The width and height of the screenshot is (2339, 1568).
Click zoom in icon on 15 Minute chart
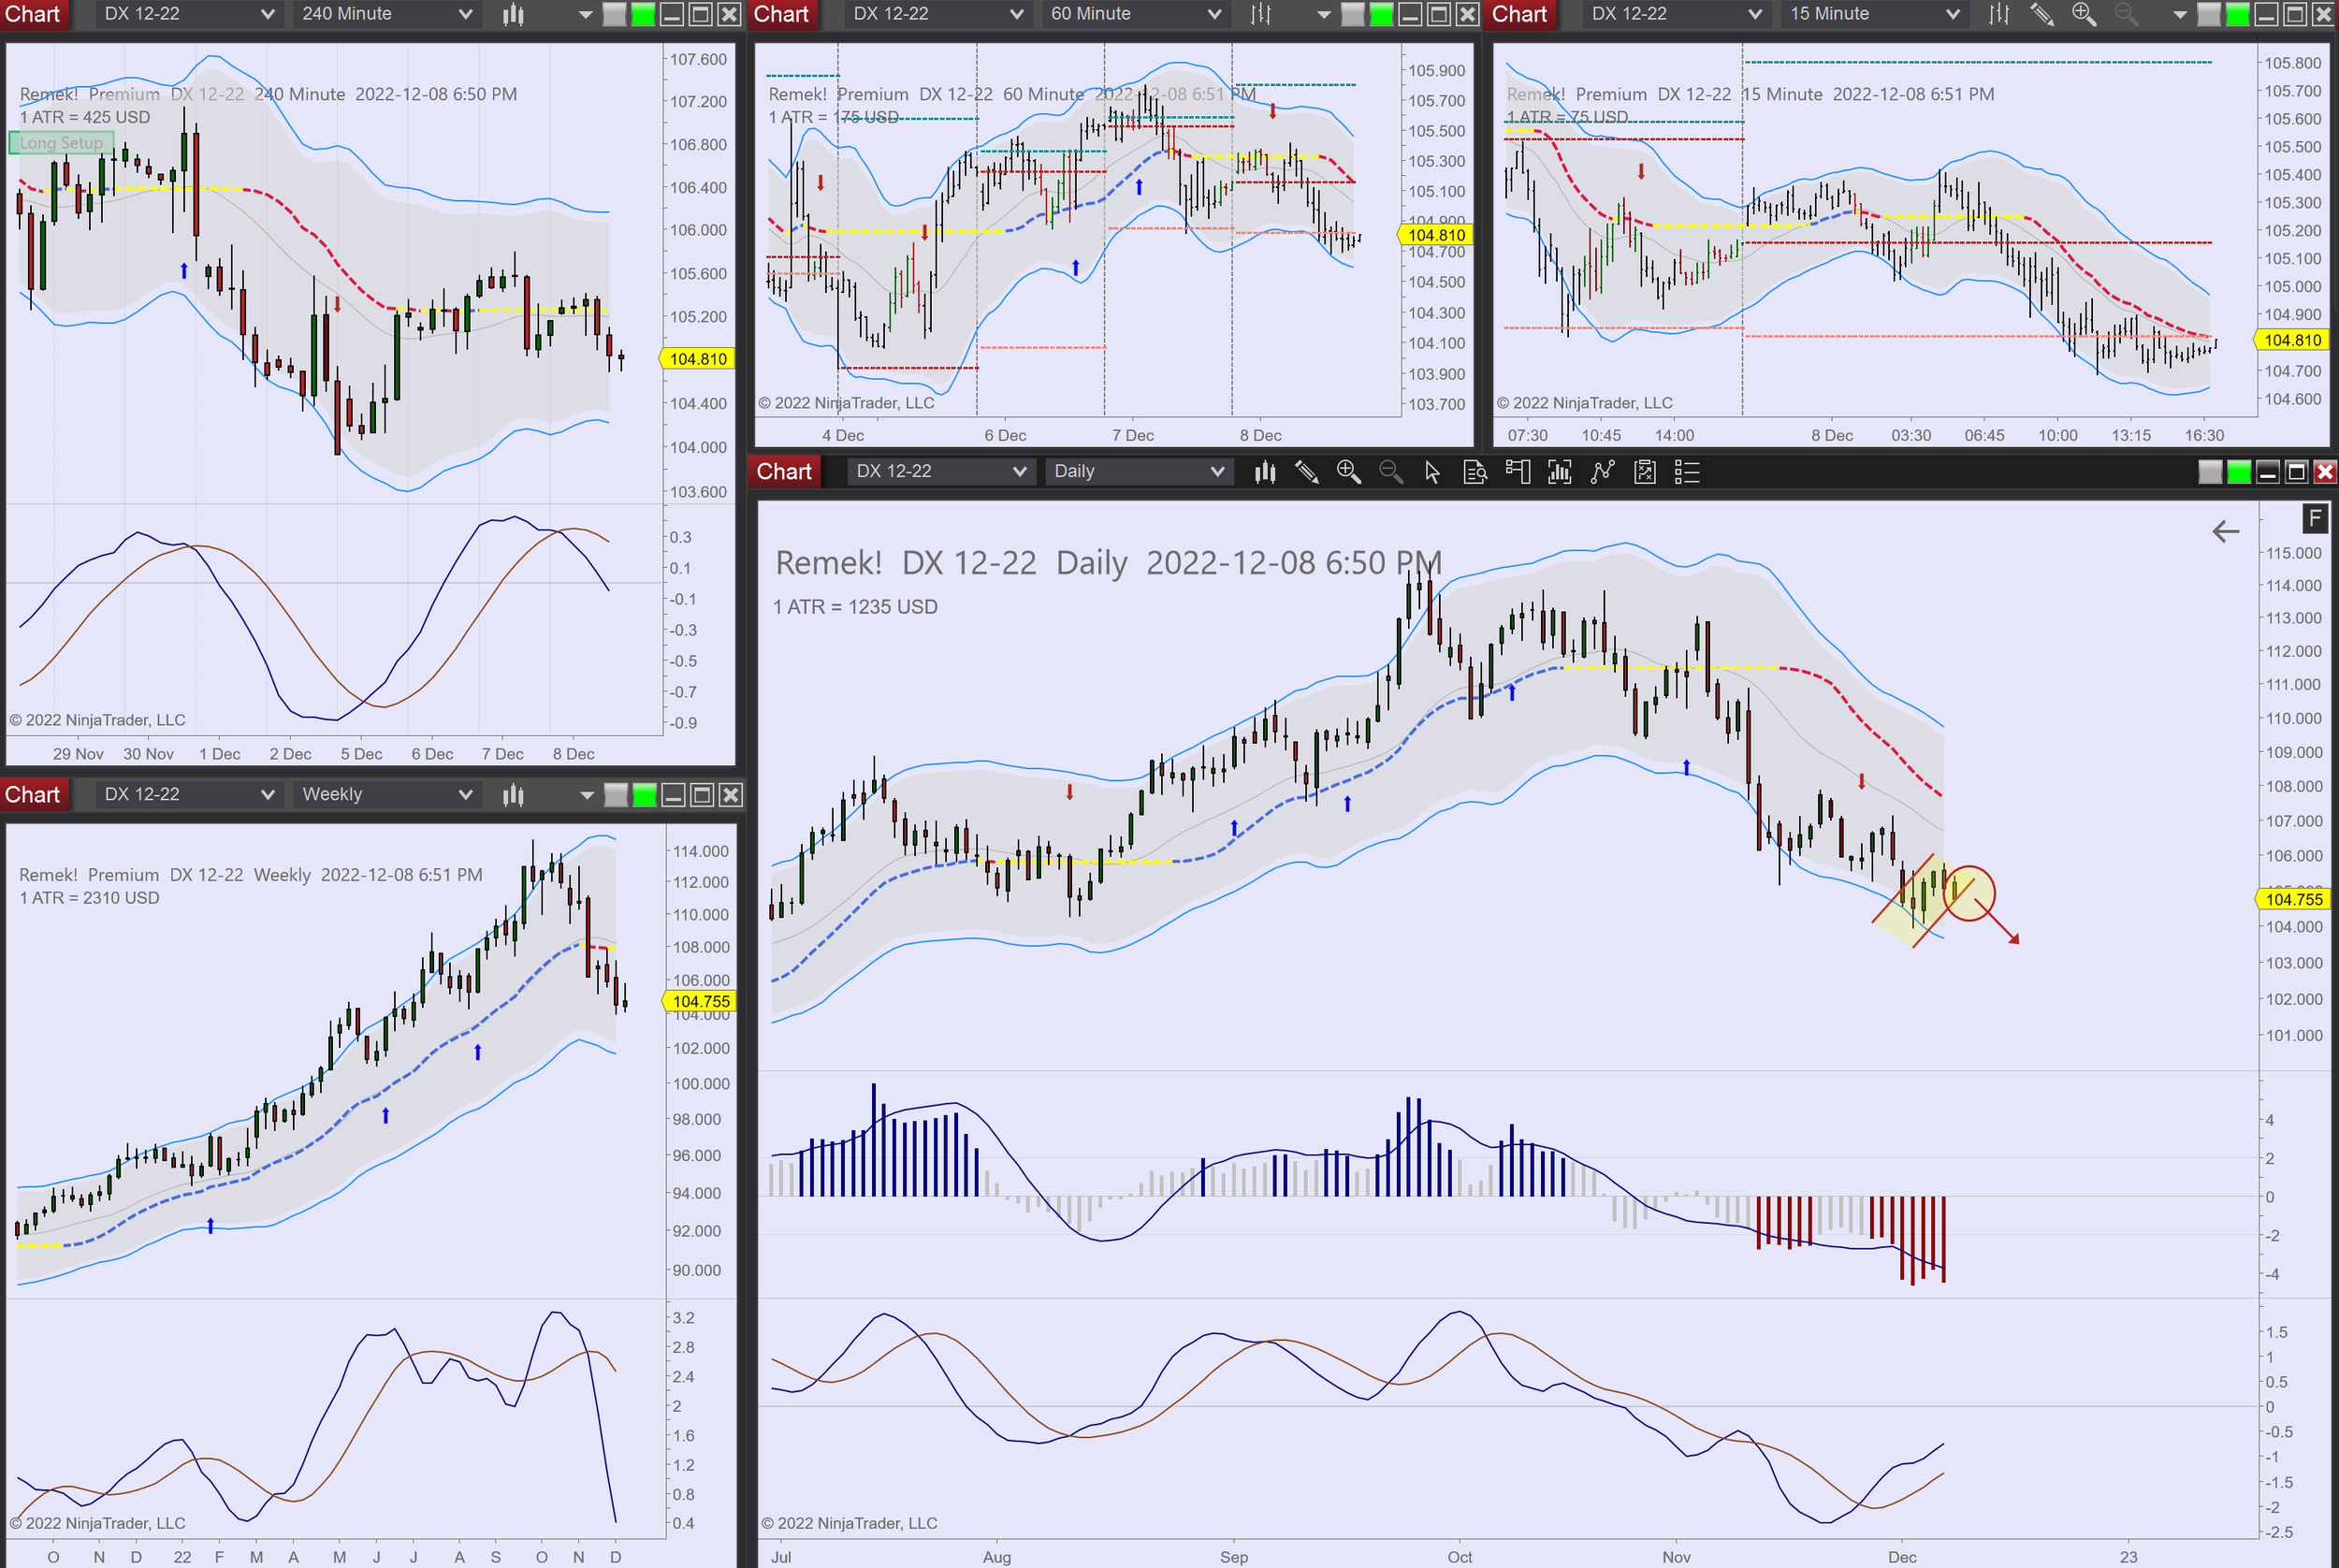click(x=2084, y=14)
